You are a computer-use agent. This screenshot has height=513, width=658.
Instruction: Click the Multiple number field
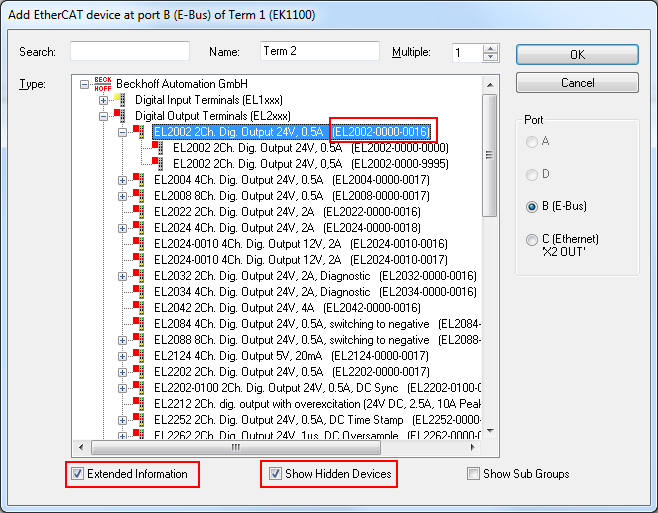click(x=467, y=53)
